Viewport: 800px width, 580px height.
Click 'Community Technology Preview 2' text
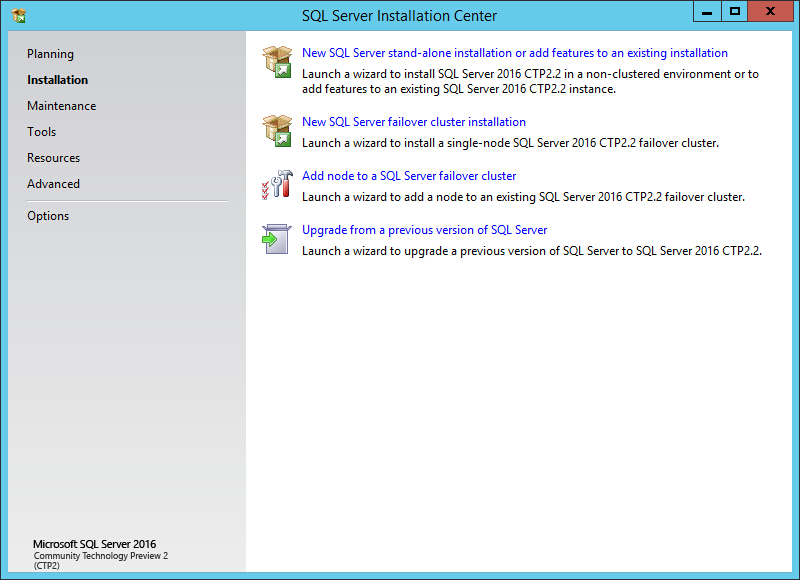coord(101,556)
